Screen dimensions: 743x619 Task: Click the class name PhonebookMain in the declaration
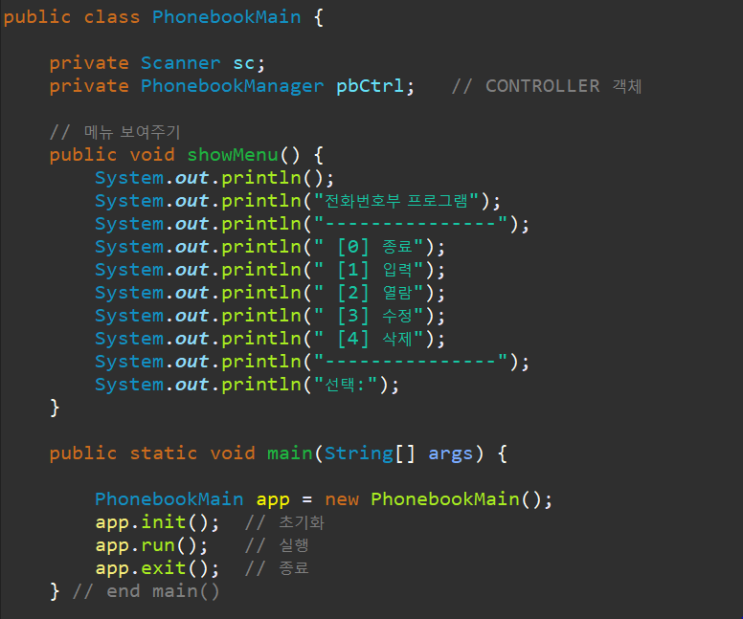pos(227,18)
